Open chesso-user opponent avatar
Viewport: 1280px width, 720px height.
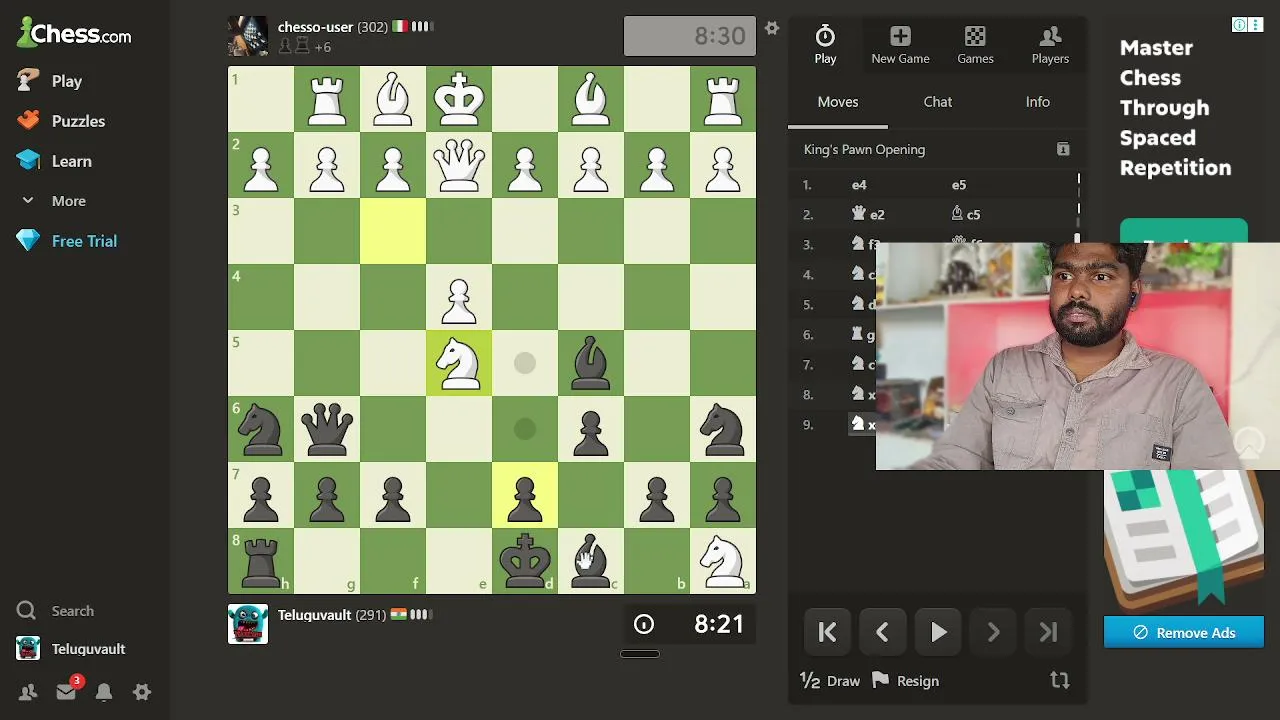point(248,36)
